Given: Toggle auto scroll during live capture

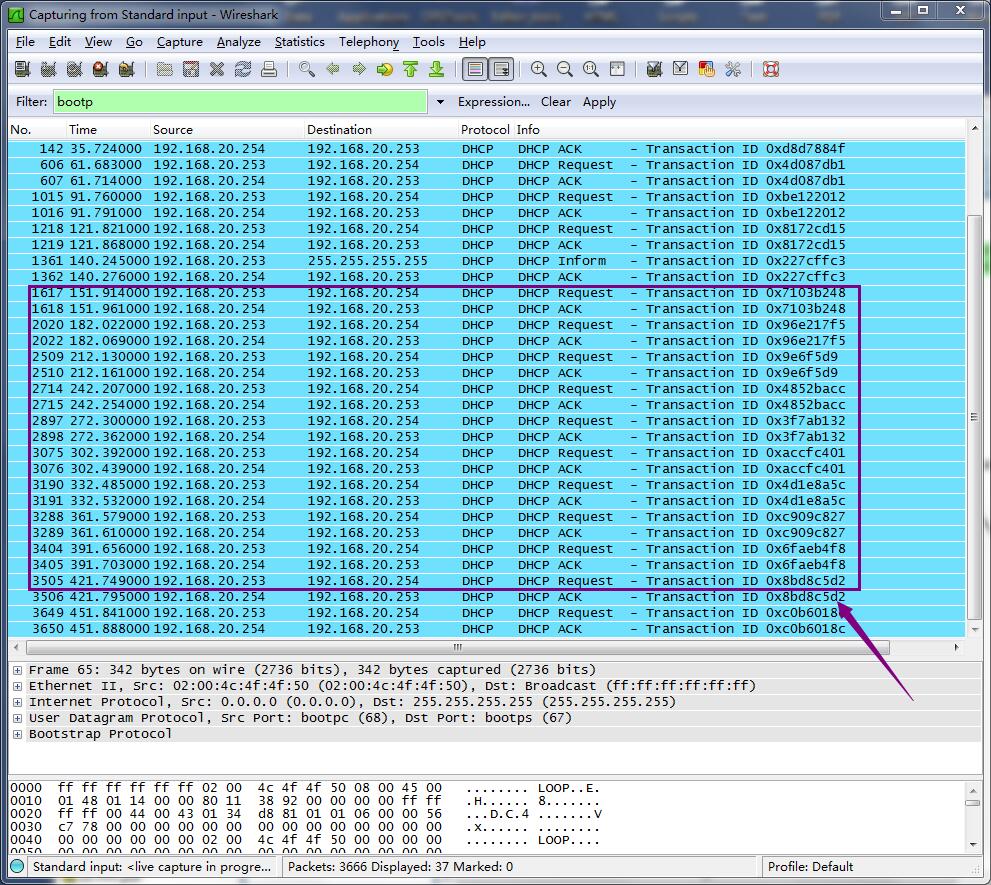Looking at the screenshot, I should [x=501, y=69].
